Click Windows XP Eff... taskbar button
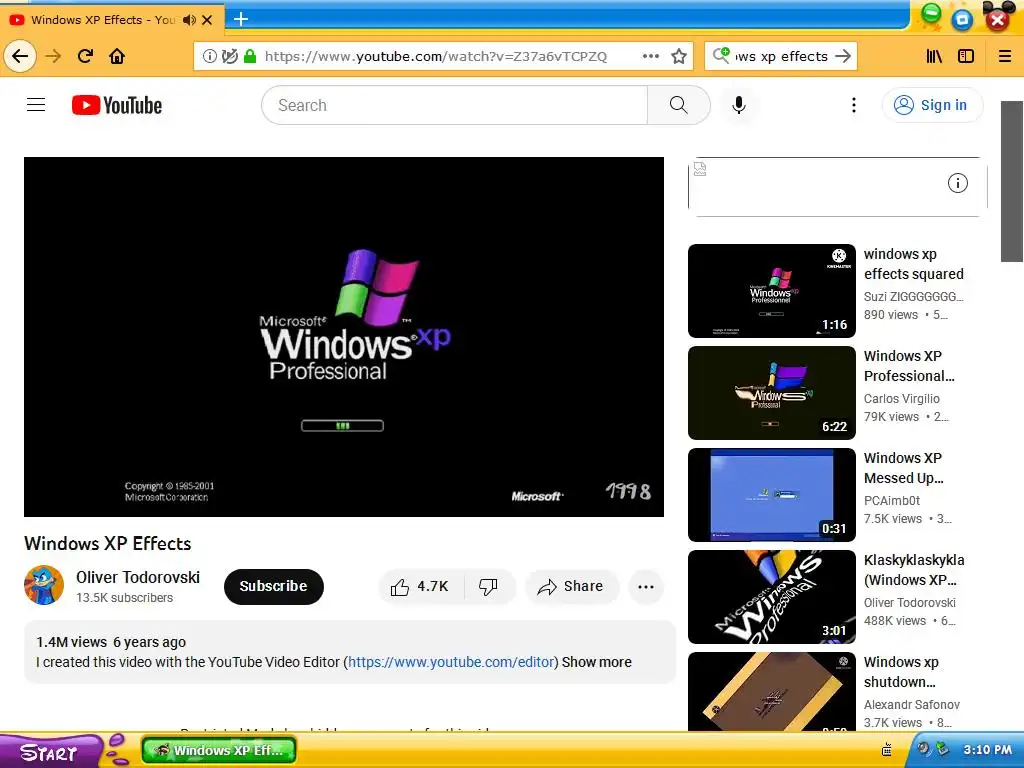1024x768 pixels. [x=219, y=750]
